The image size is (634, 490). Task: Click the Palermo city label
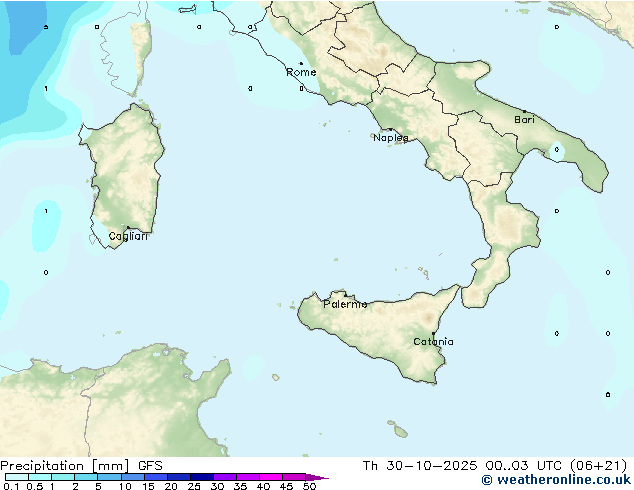coord(345,304)
